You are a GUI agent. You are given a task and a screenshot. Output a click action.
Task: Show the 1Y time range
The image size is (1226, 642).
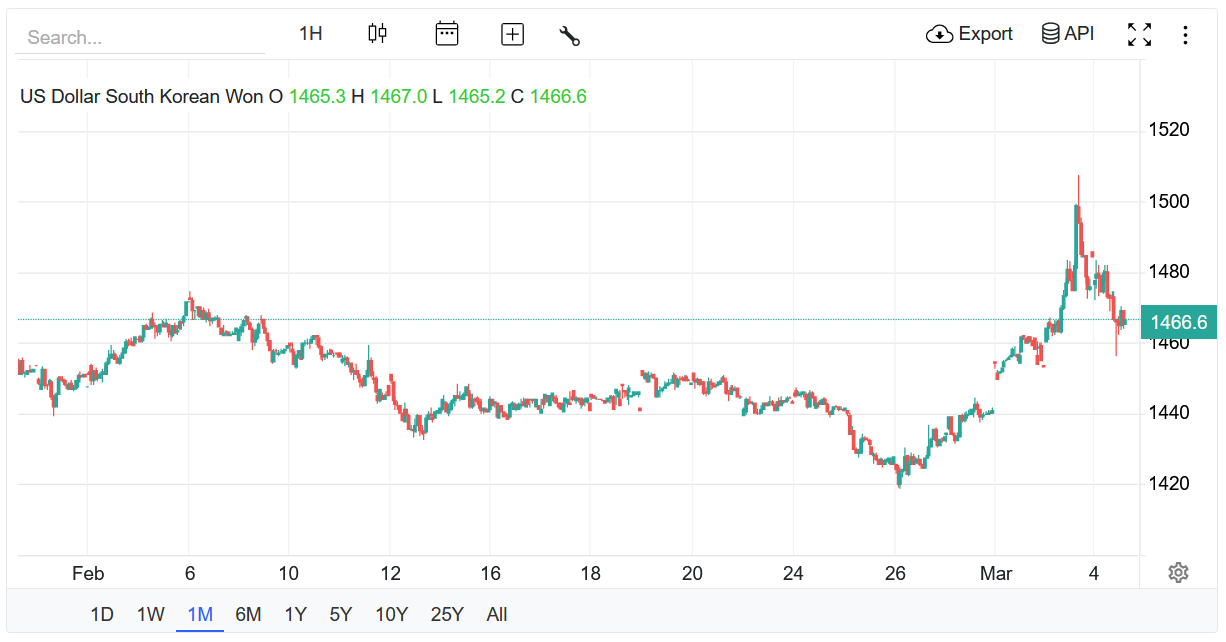coord(295,614)
